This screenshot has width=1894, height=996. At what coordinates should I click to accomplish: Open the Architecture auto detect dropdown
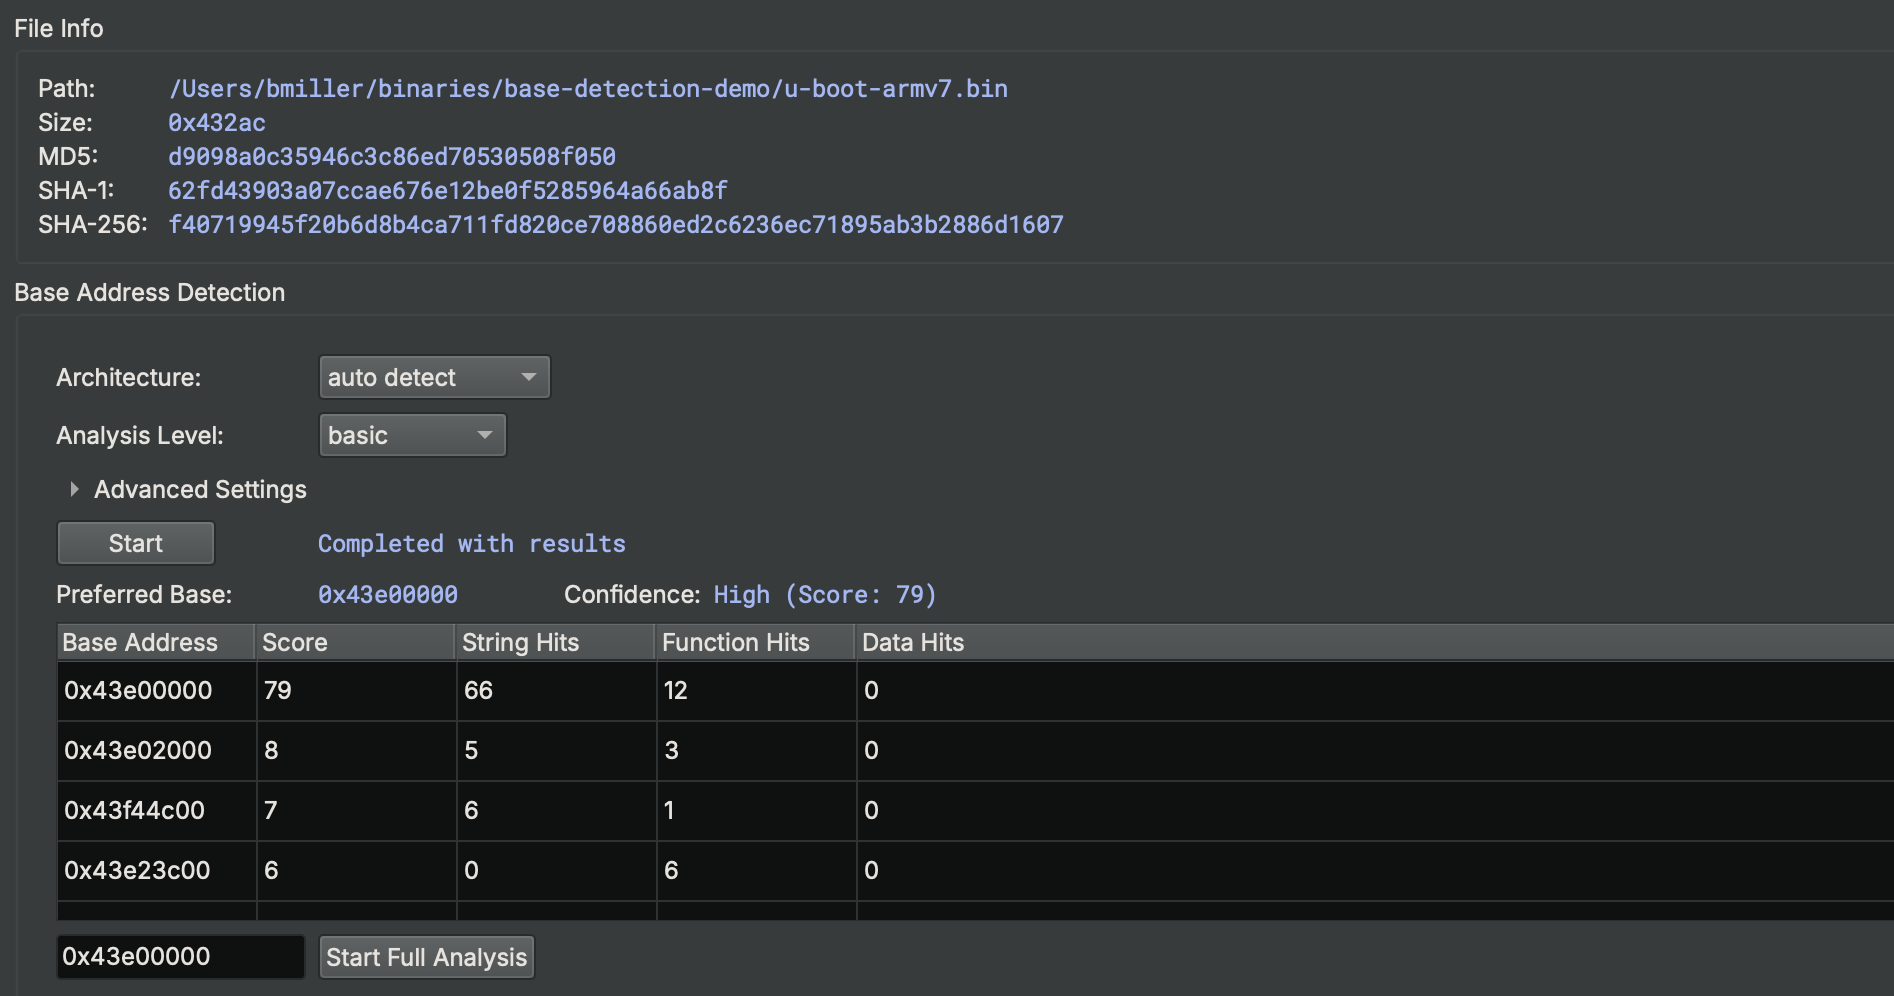(433, 377)
